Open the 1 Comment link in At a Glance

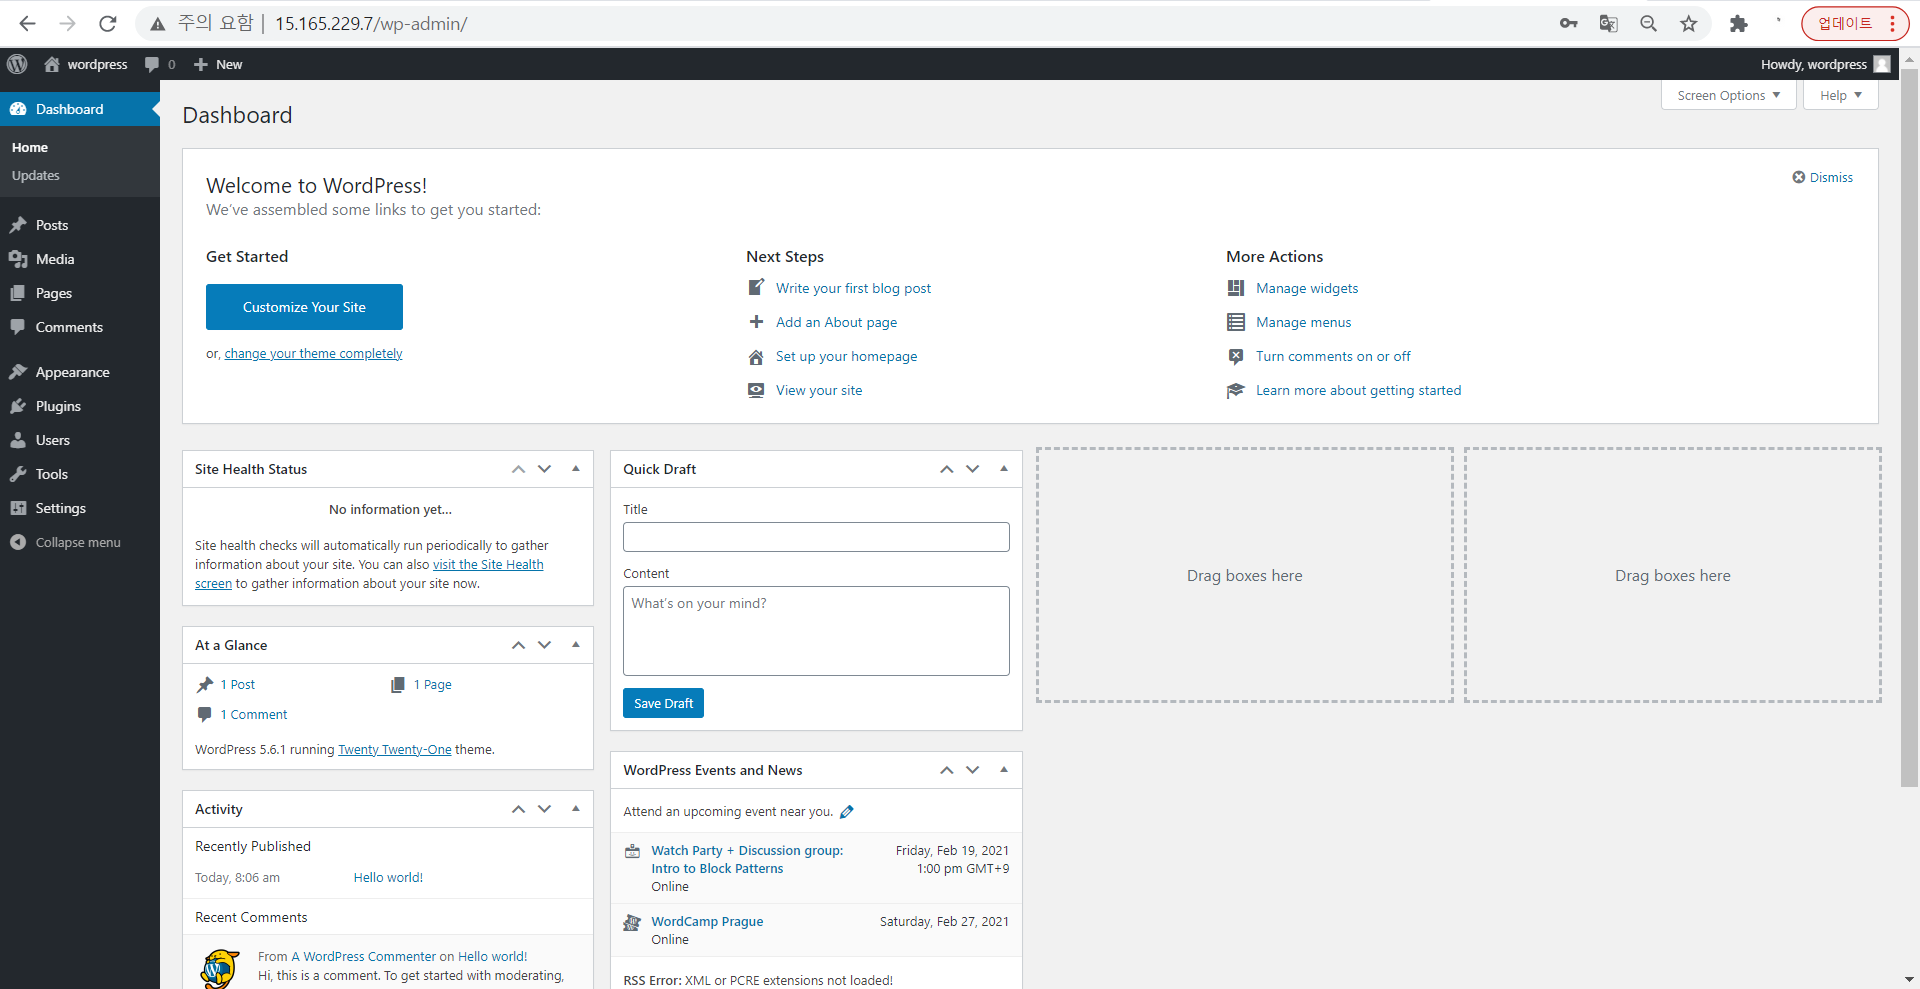tap(254, 715)
